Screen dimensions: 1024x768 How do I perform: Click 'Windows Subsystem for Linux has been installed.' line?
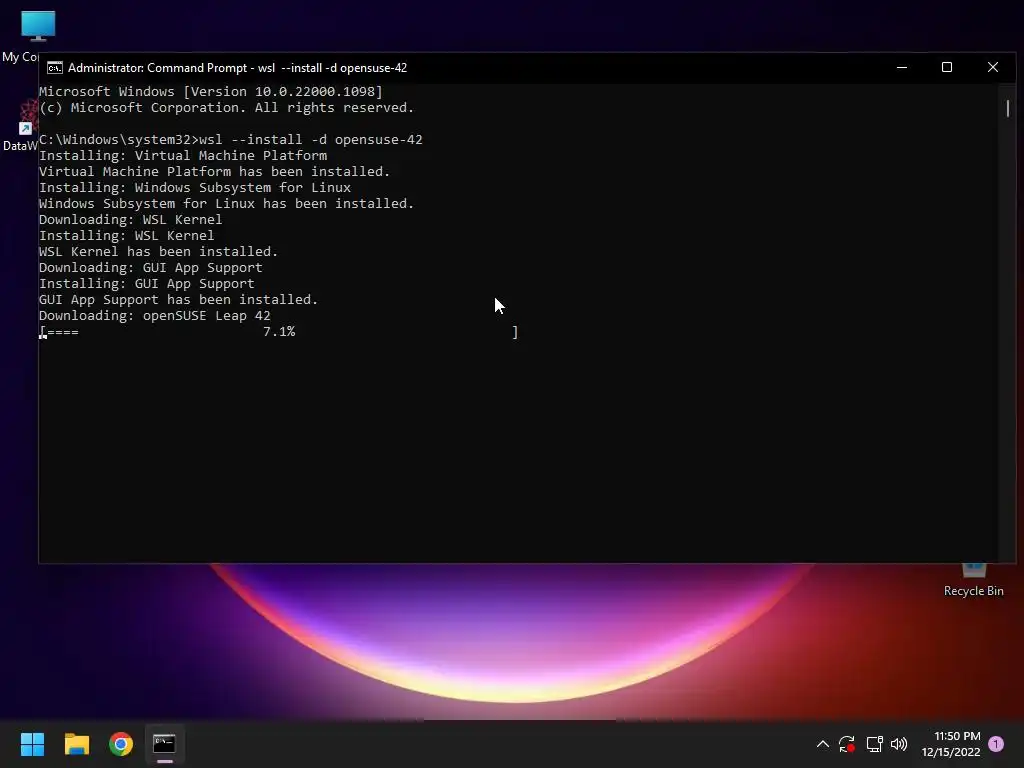click(227, 204)
